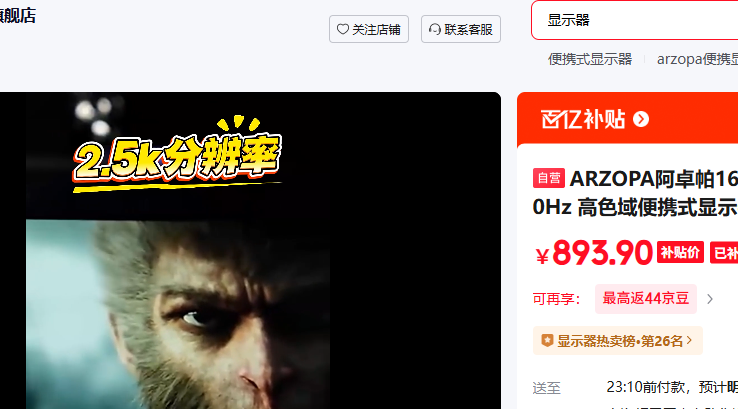Expand the chevron beside 最高返44京豆
This screenshot has width=738, height=409.
click(710, 299)
